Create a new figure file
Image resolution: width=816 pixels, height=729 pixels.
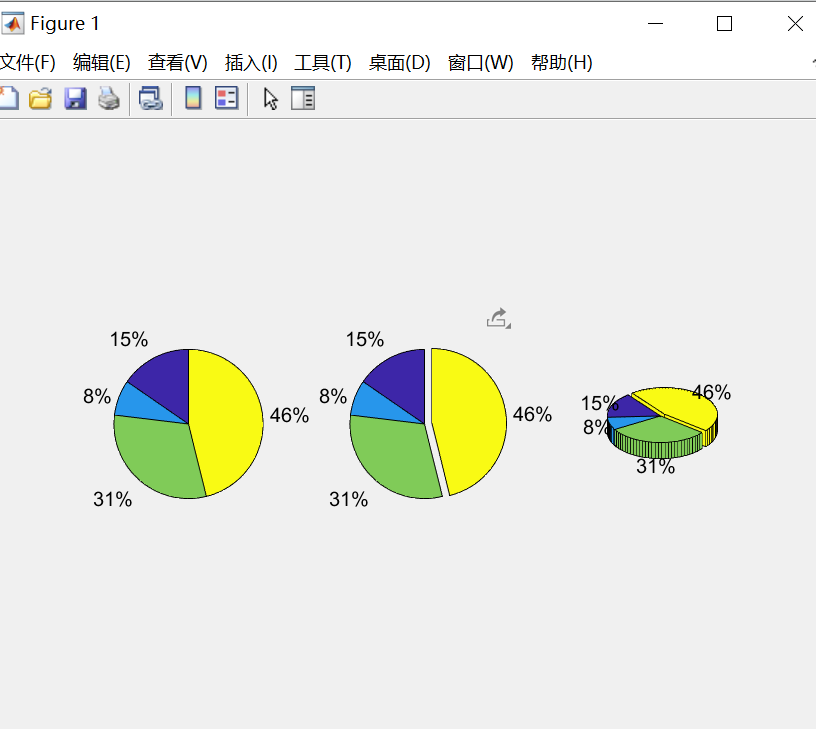tap(8, 98)
